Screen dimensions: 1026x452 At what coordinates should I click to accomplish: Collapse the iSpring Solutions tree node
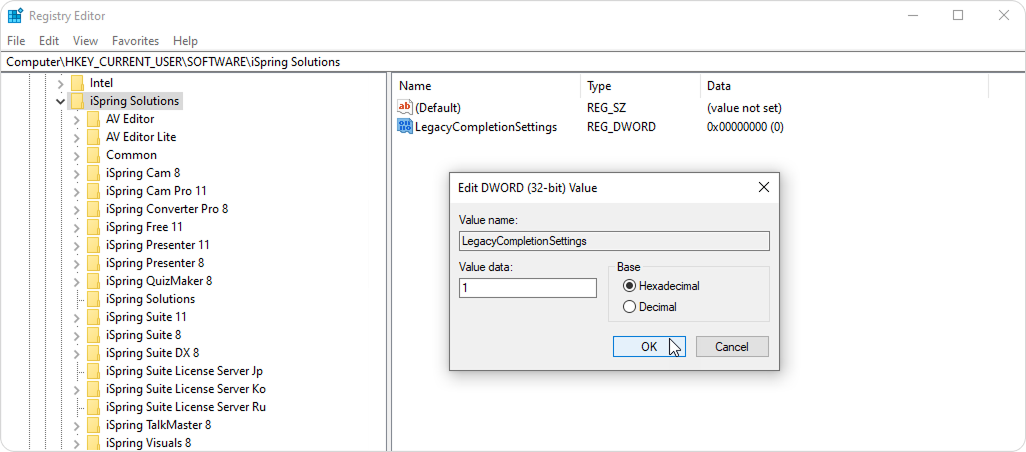(61, 101)
